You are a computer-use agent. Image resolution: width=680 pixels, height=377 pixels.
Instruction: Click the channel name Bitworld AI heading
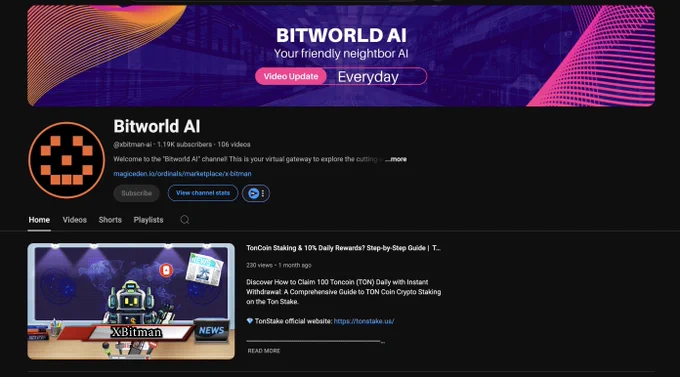(157, 126)
